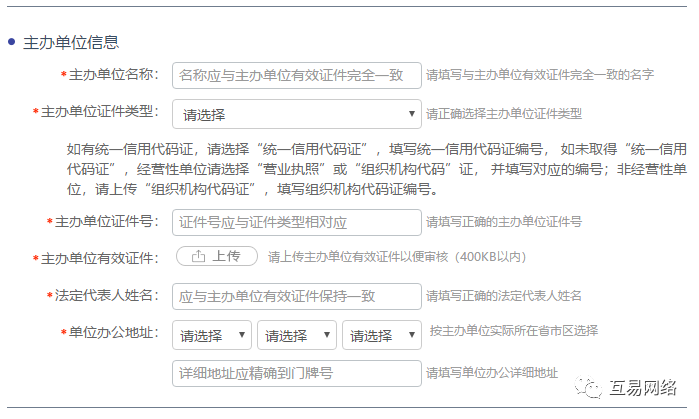Open the first 单位办公地址 province dropdown
This screenshot has height=419, width=699.
(x=212, y=335)
